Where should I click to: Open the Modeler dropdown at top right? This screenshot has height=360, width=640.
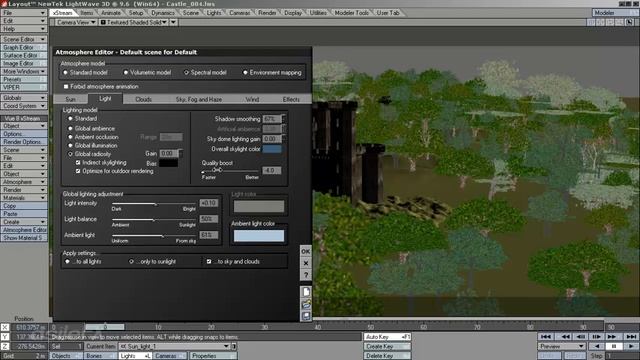tap(615, 13)
